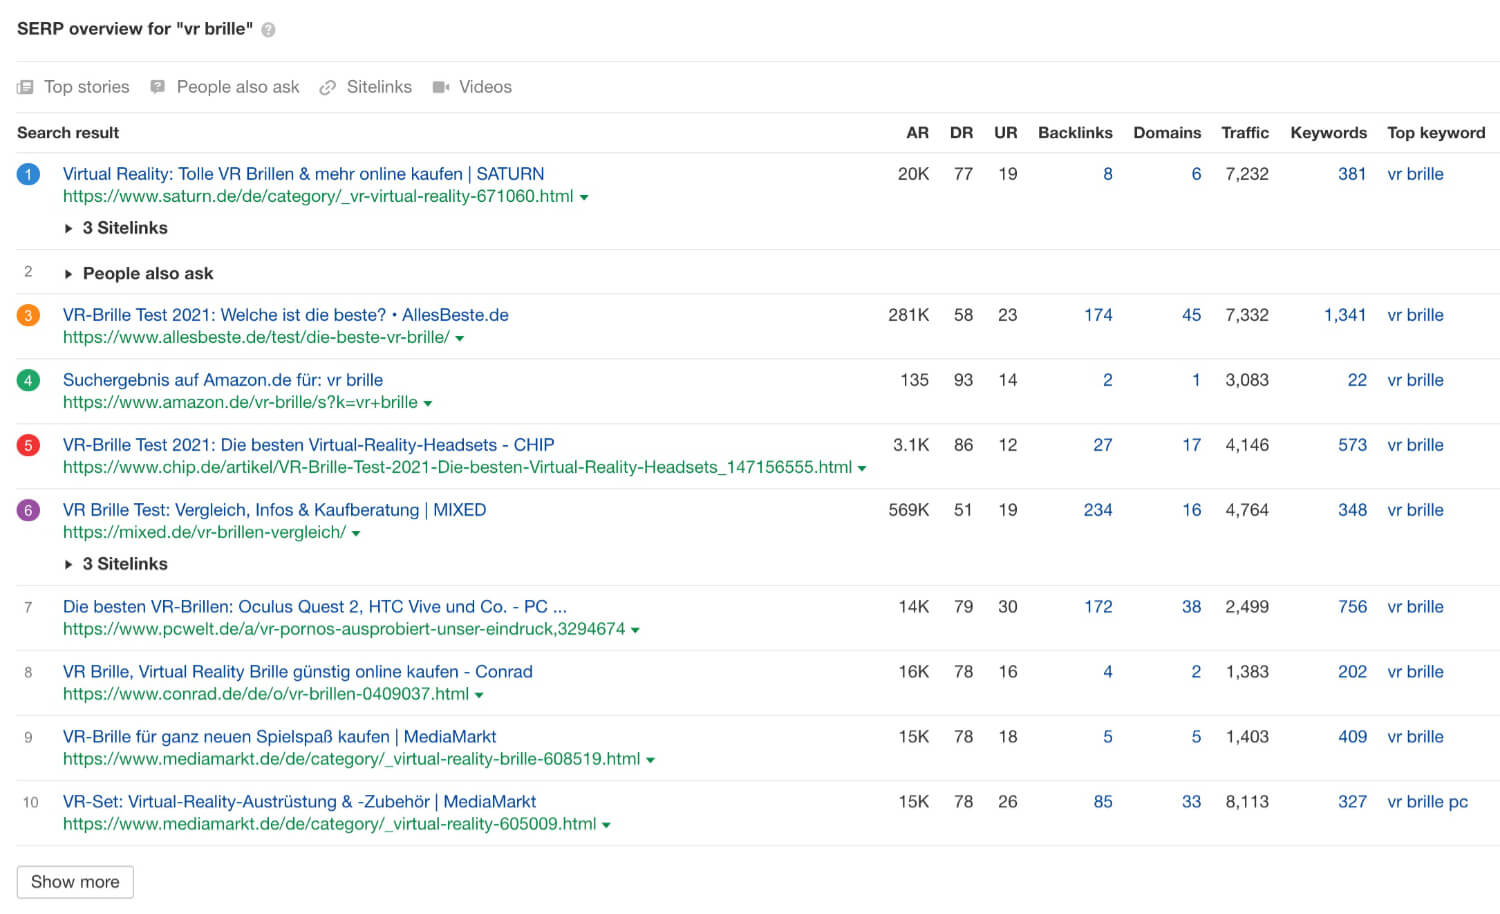Click backlinks count 172 for PC Welt
1500x914 pixels.
[1098, 607]
